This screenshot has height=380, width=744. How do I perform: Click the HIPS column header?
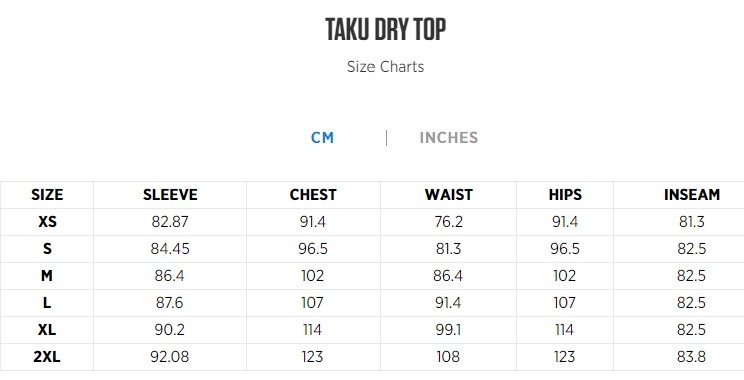565,195
